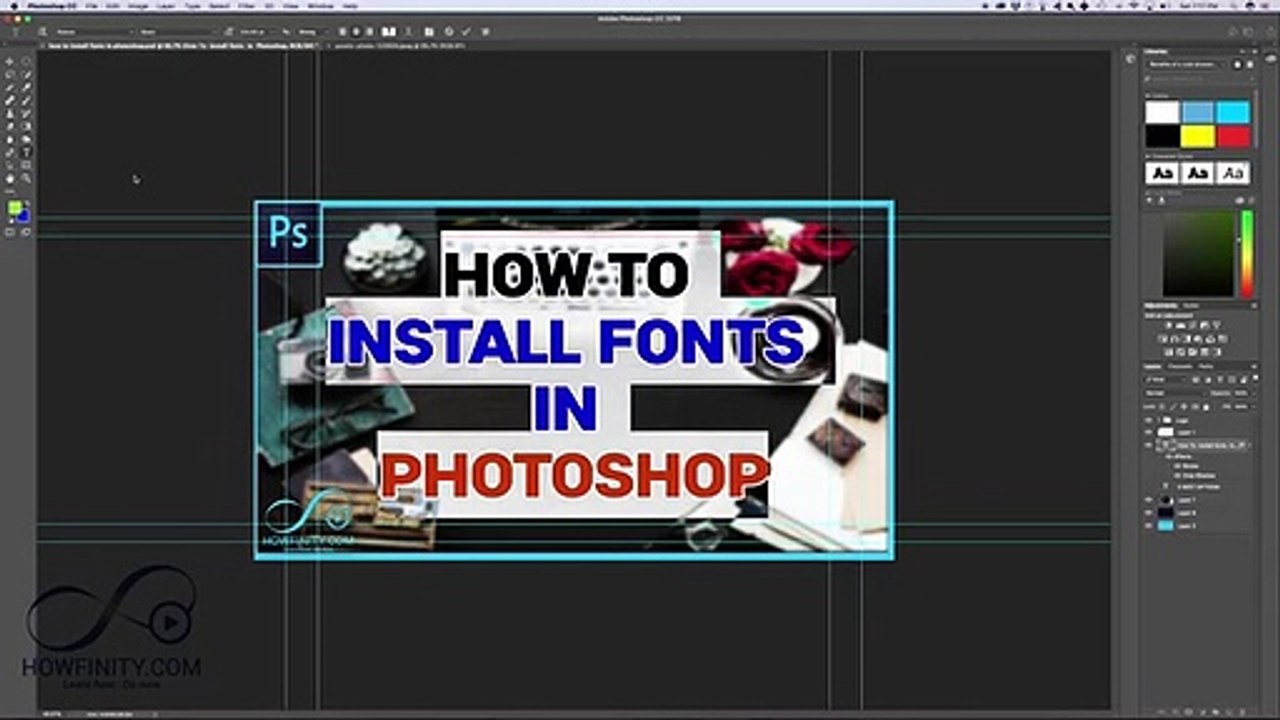Expand the Logo layer group
Screen dimensions: 1280x720
pos(1159,420)
